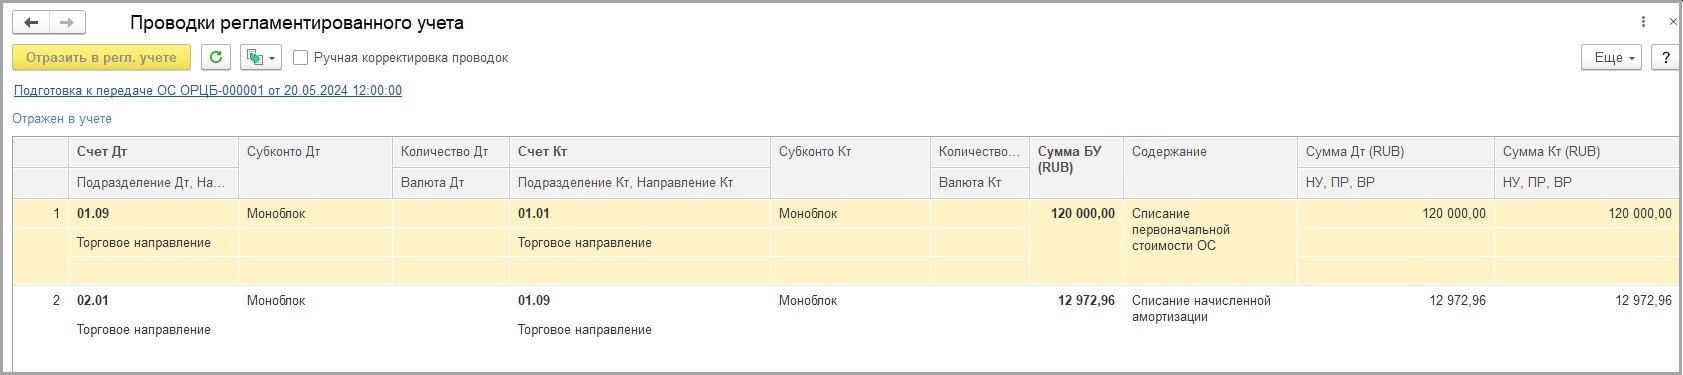
Task: Open the vertical three-dots window menu
Action: click(x=1644, y=22)
